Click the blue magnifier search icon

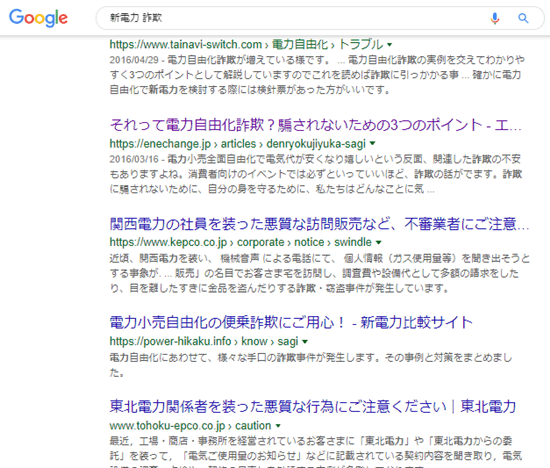523,18
